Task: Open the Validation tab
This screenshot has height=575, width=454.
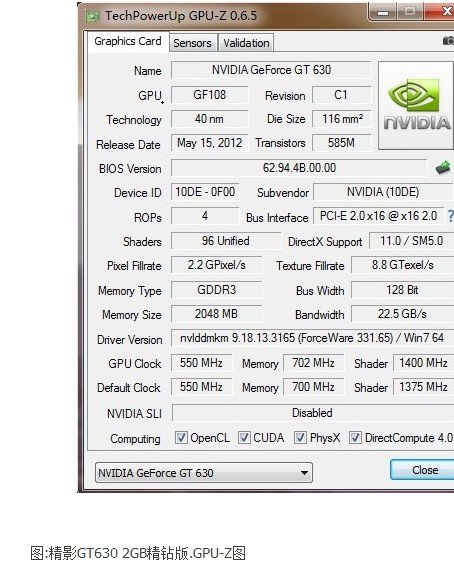Action: 246,43
